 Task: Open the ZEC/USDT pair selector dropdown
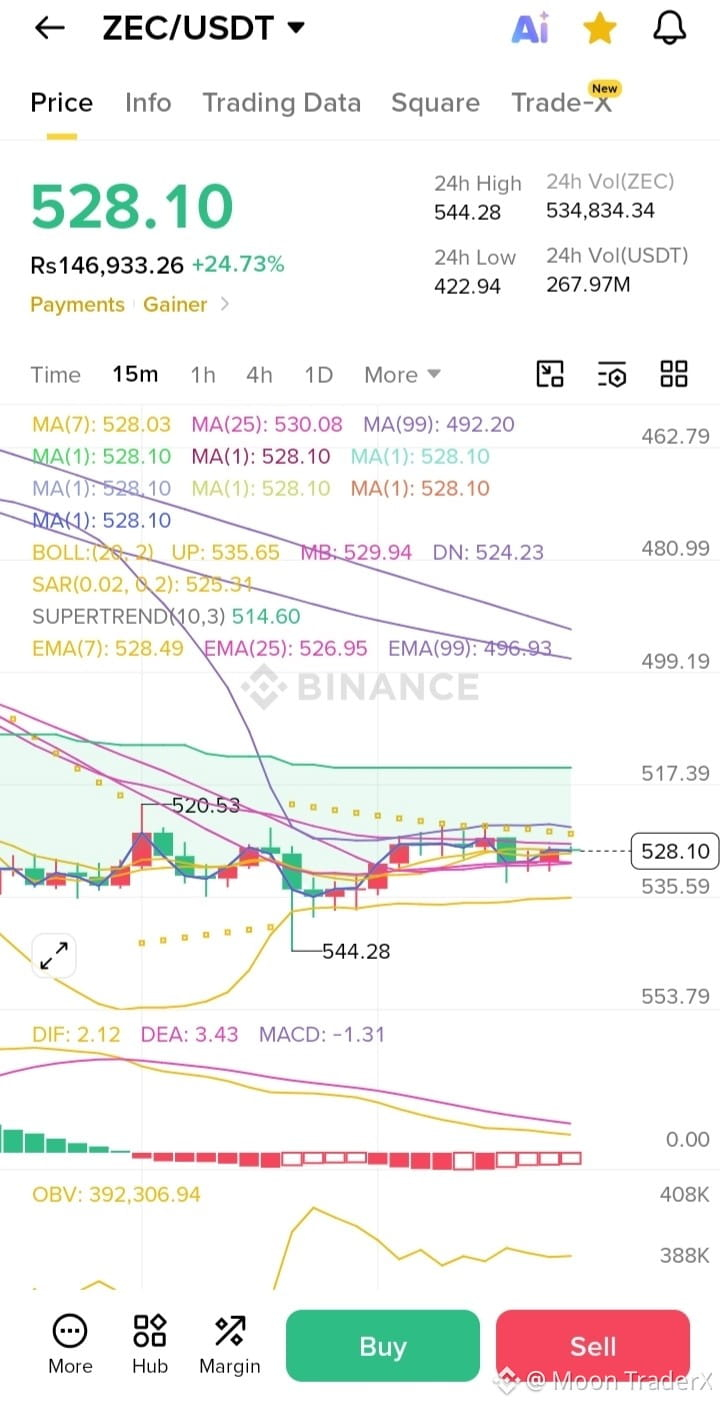pyautogui.click(x=203, y=28)
